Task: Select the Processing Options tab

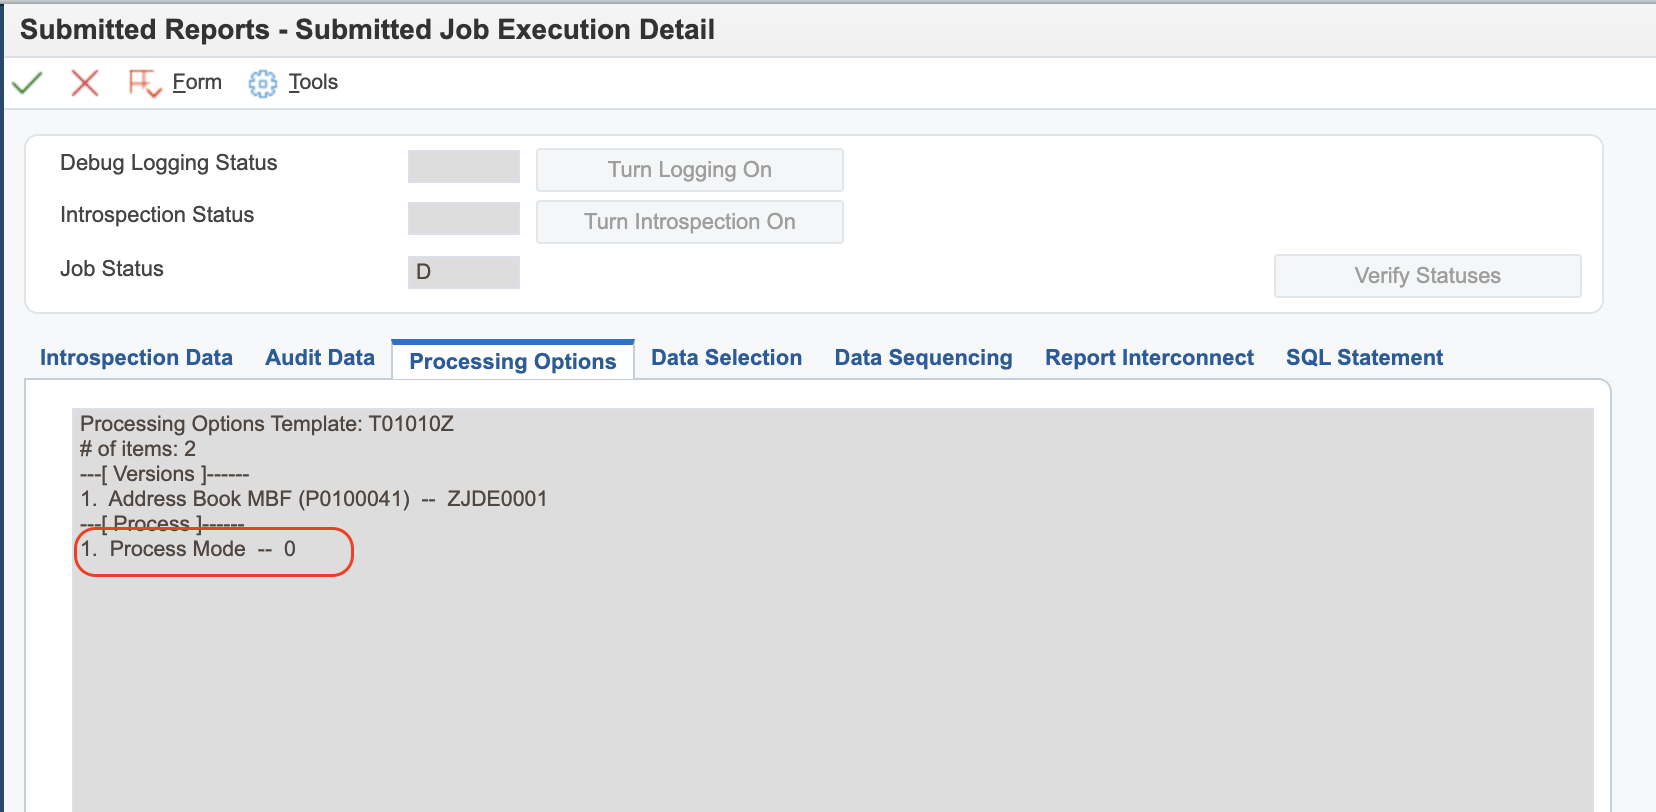Action: 513,361
